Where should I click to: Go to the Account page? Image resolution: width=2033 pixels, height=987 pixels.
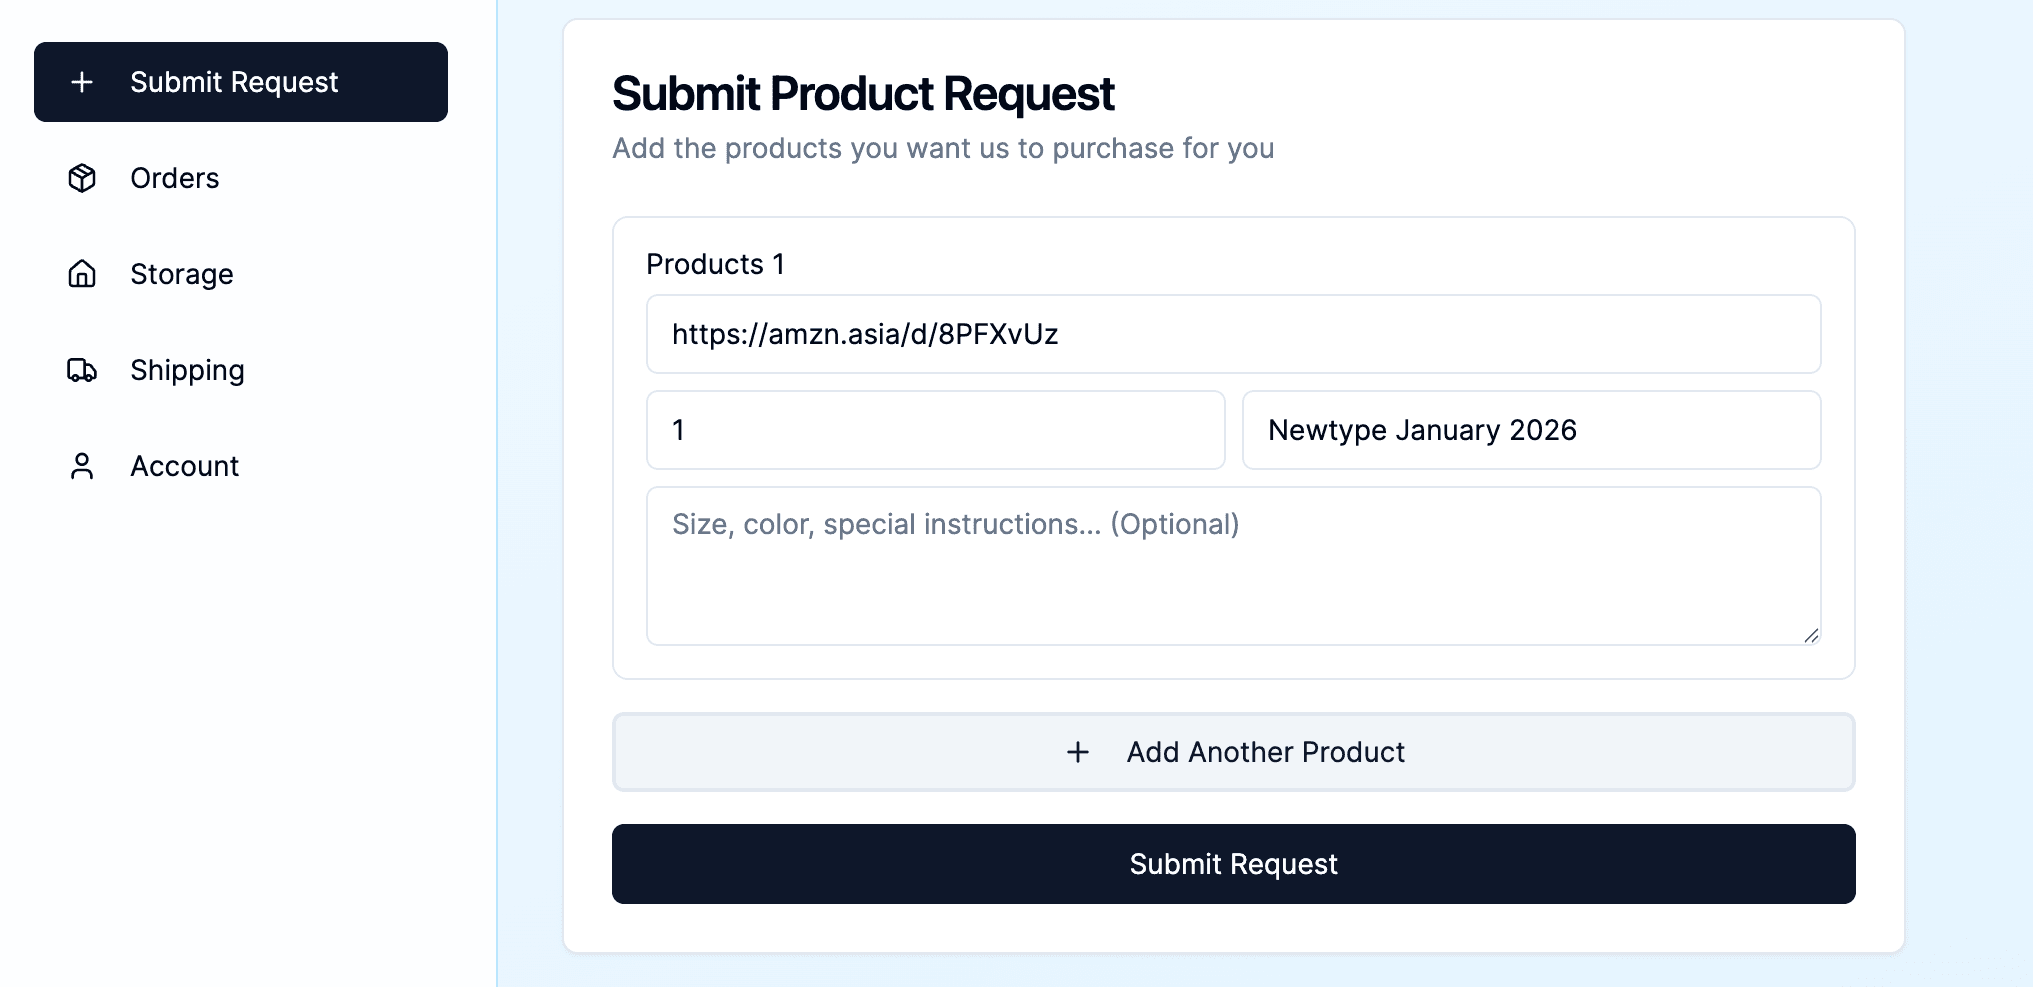[x=184, y=465]
